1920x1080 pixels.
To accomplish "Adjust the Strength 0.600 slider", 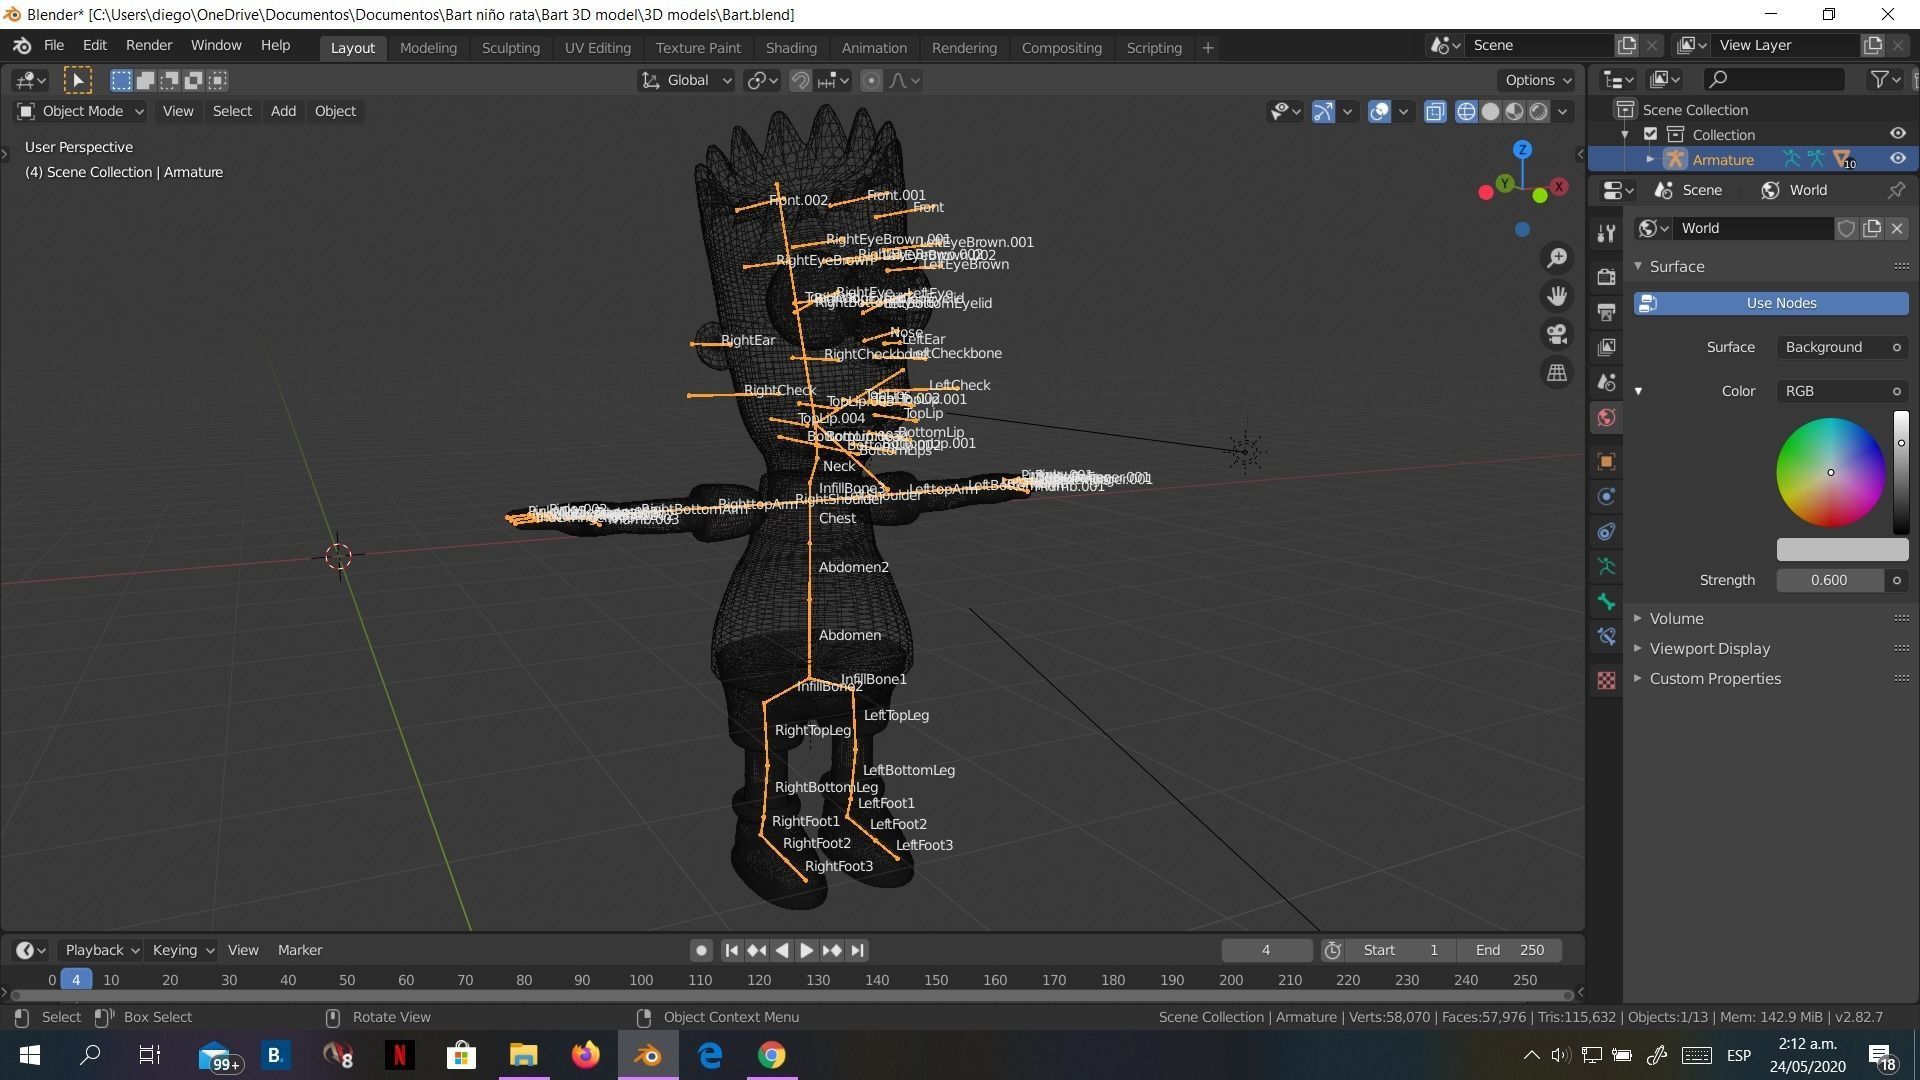I will point(1830,580).
